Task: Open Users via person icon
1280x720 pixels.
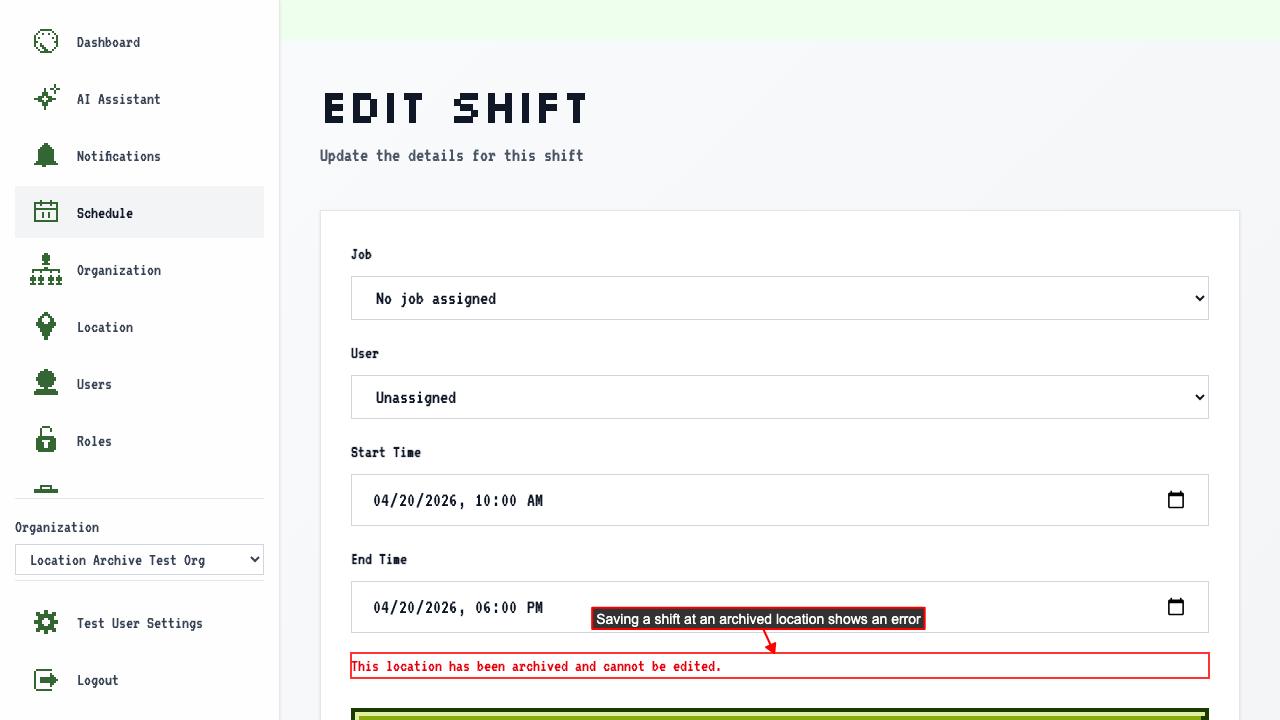Action: (46, 384)
